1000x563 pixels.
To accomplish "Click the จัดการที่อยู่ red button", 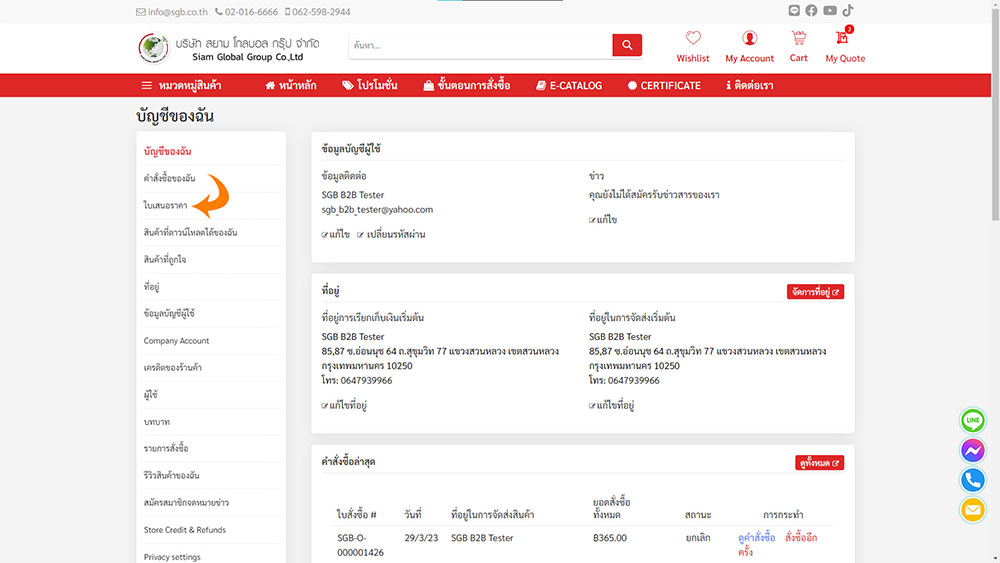I will [x=815, y=292].
